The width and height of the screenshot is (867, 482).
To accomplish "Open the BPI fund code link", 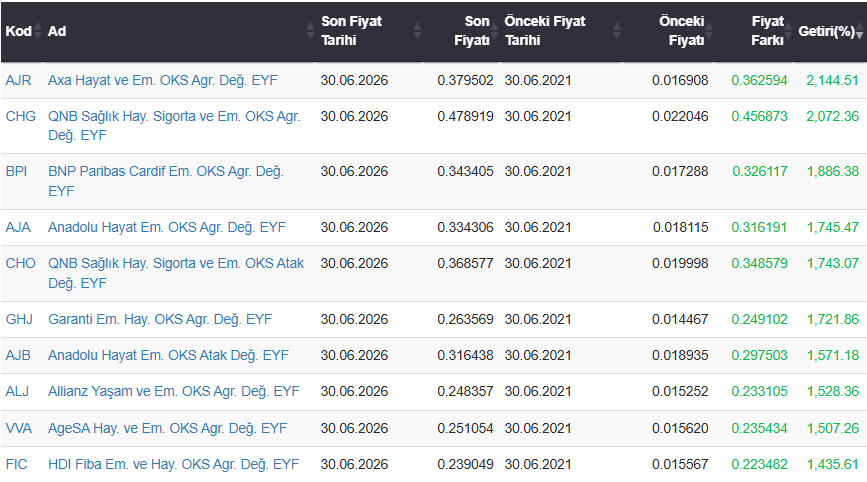I will 16,171.
